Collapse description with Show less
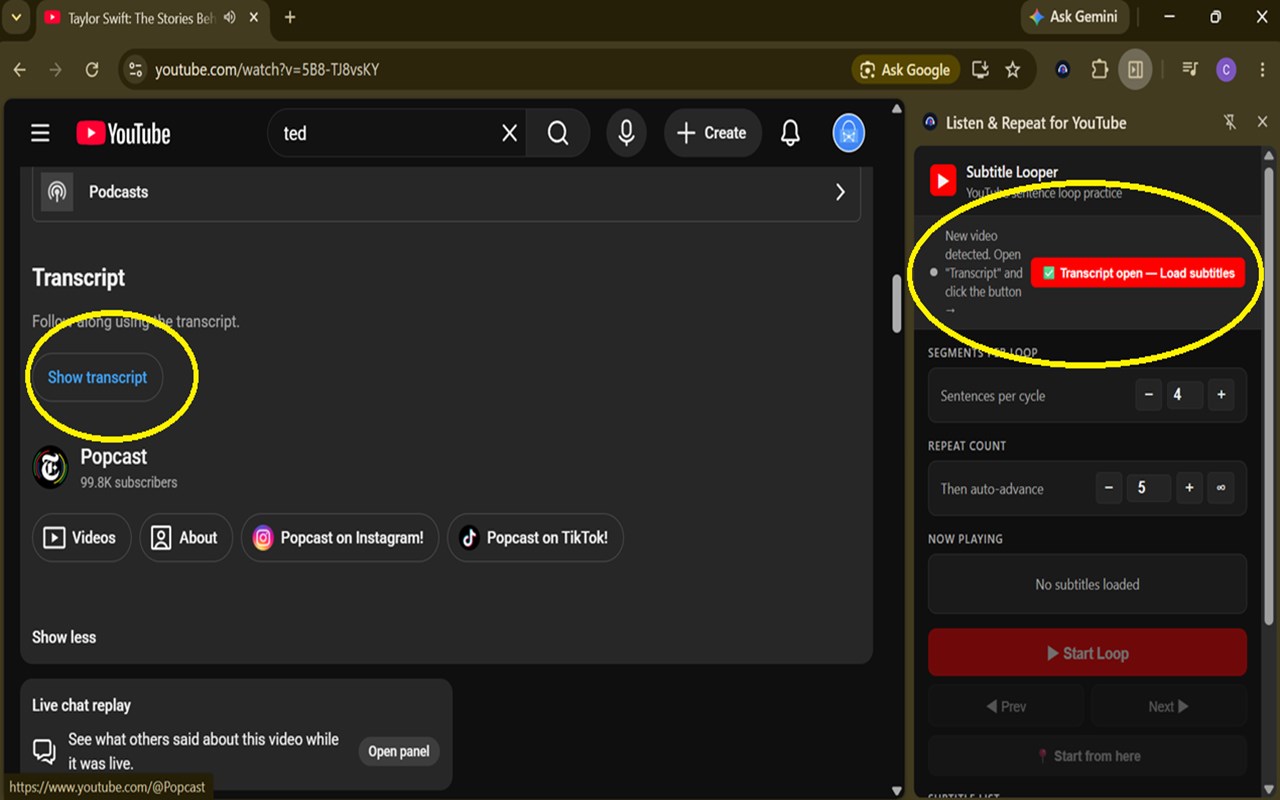Image resolution: width=1280 pixels, height=800 pixels. tap(64, 637)
